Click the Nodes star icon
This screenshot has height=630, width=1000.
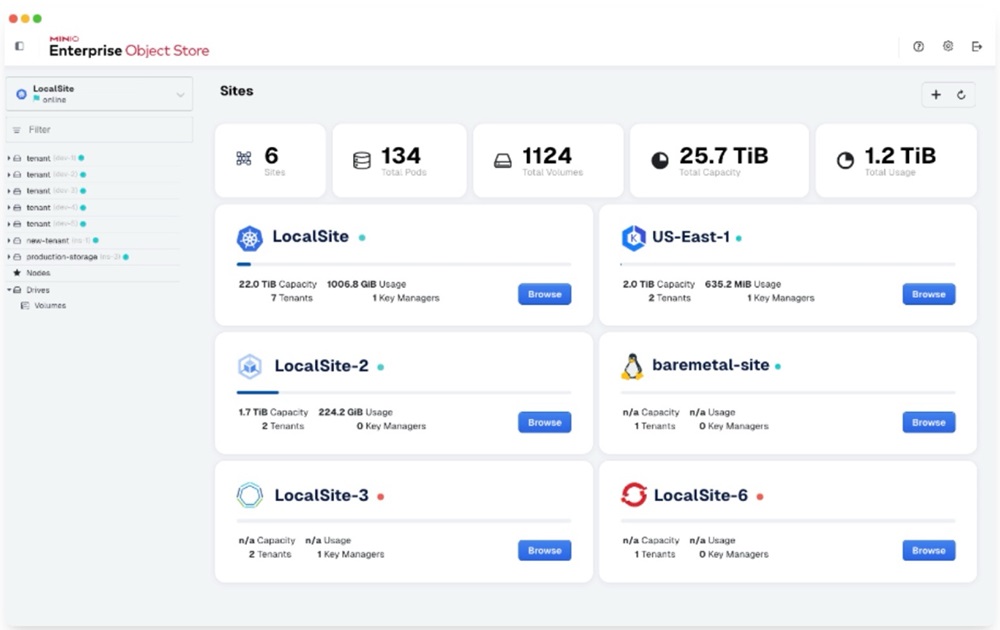17,272
